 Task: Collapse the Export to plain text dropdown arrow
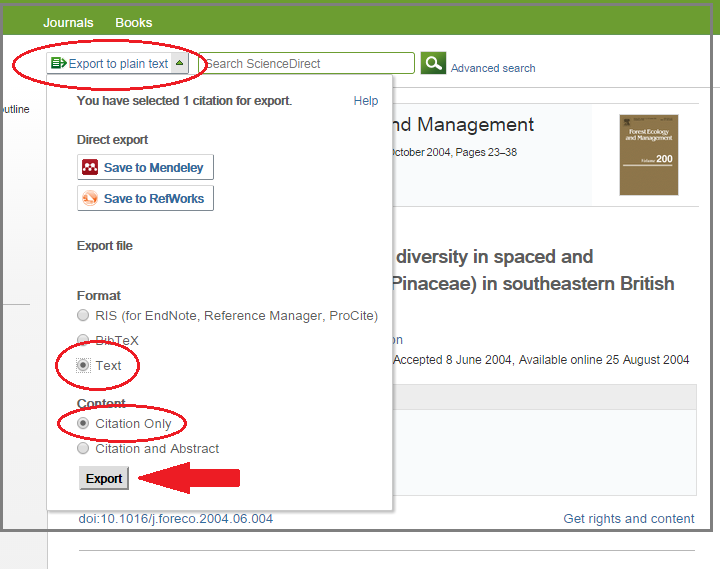point(180,63)
